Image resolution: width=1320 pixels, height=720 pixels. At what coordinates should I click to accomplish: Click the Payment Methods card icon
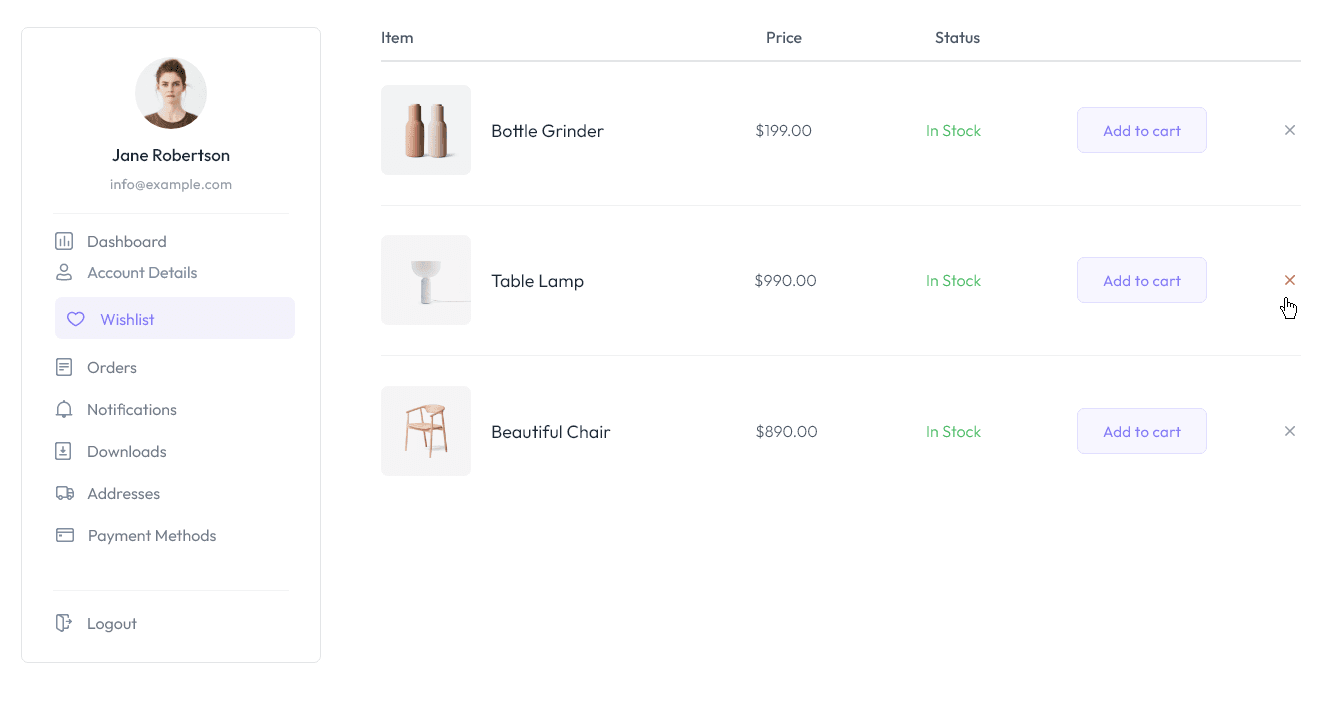coord(64,535)
